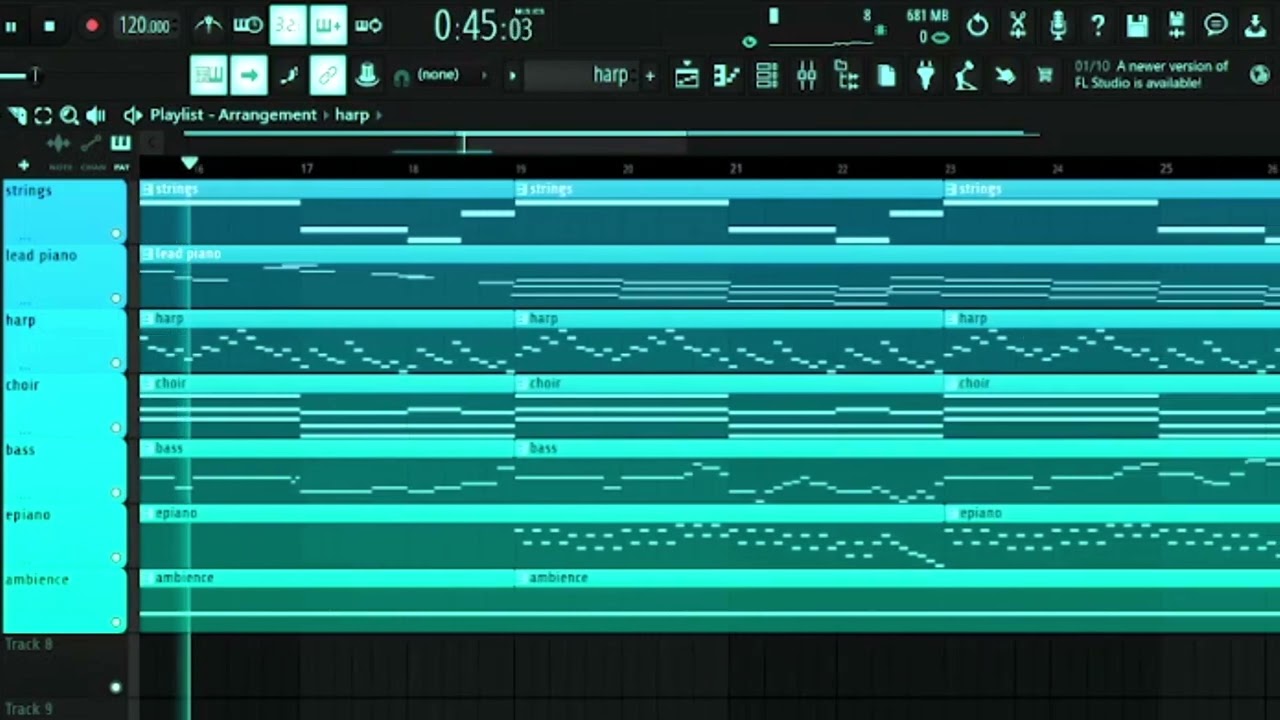The width and height of the screenshot is (1280, 720).
Task: Click the newer version available message
Action: click(x=1151, y=74)
